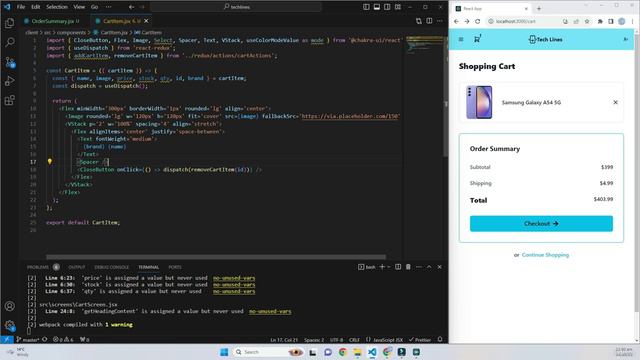
Task: Toggle the bottom panel layout
Action: tap(377, 7)
